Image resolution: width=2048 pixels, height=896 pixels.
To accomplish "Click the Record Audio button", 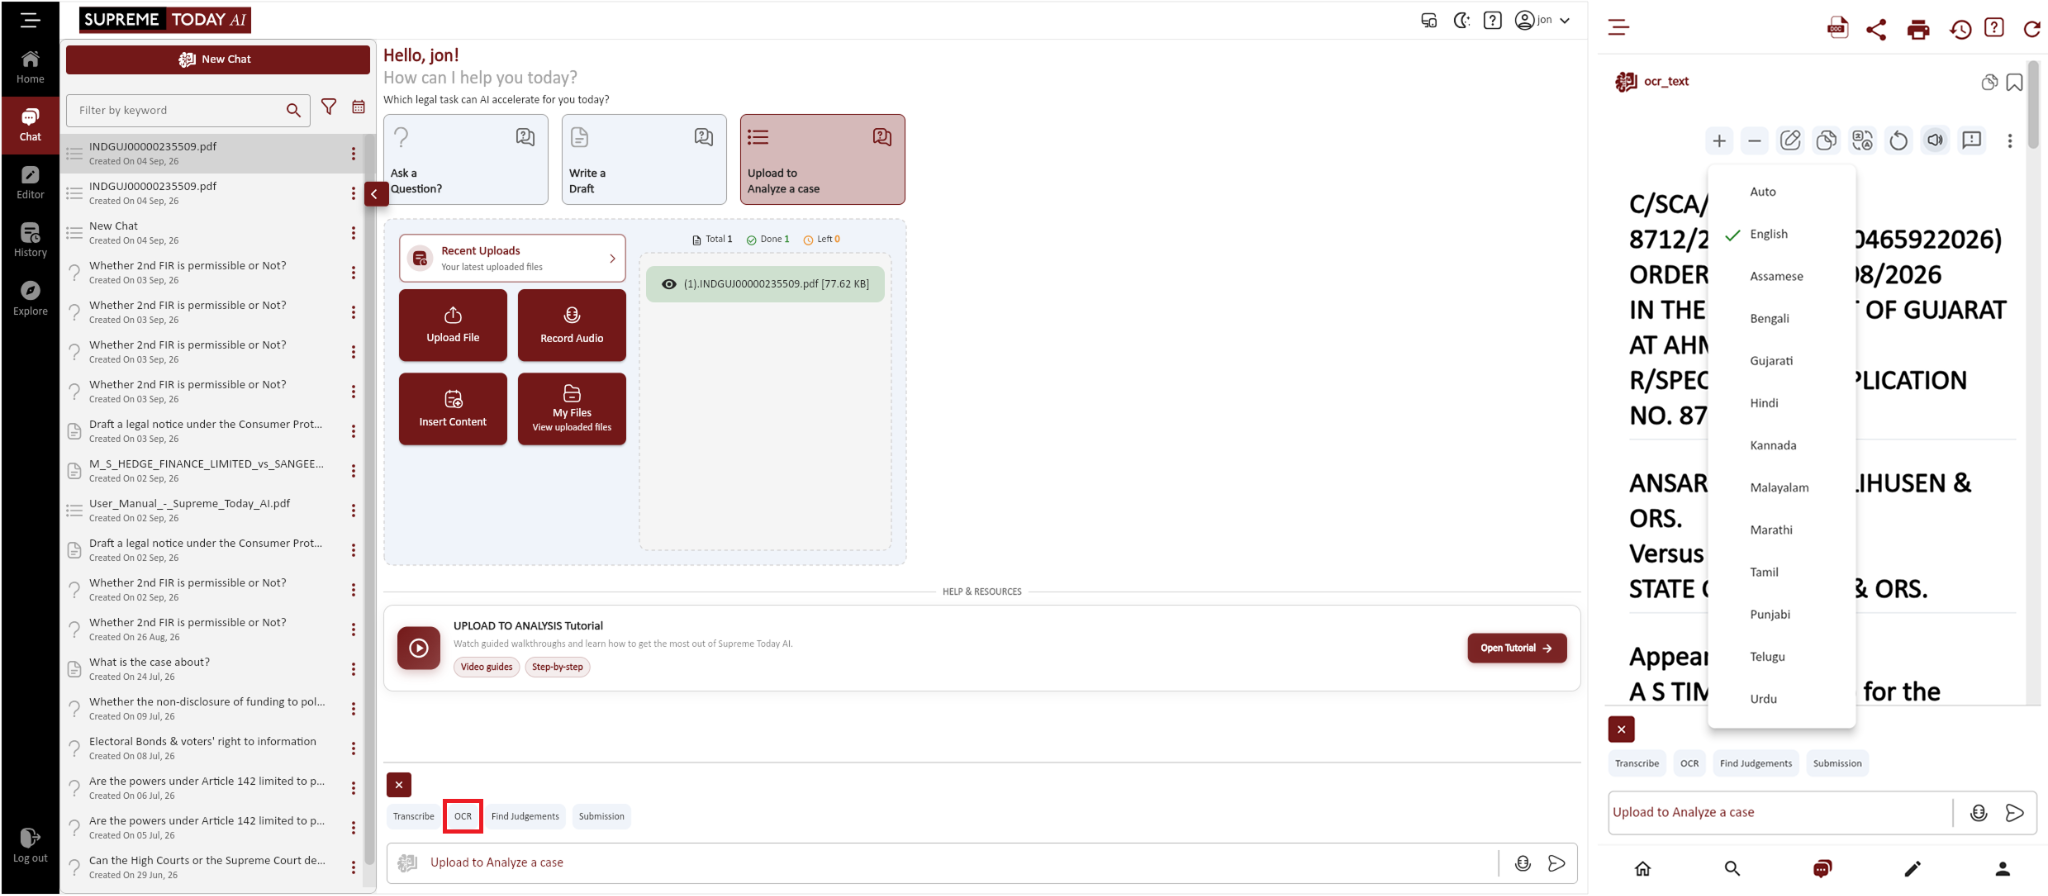I will pos(572,325).
